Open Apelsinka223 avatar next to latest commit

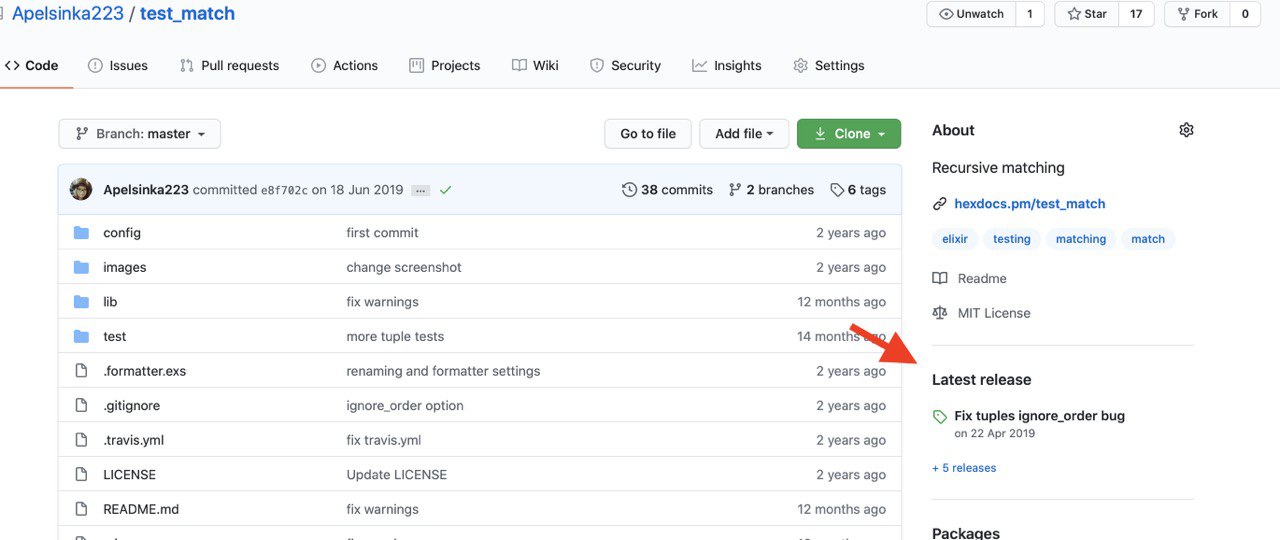tap(81, 190)
